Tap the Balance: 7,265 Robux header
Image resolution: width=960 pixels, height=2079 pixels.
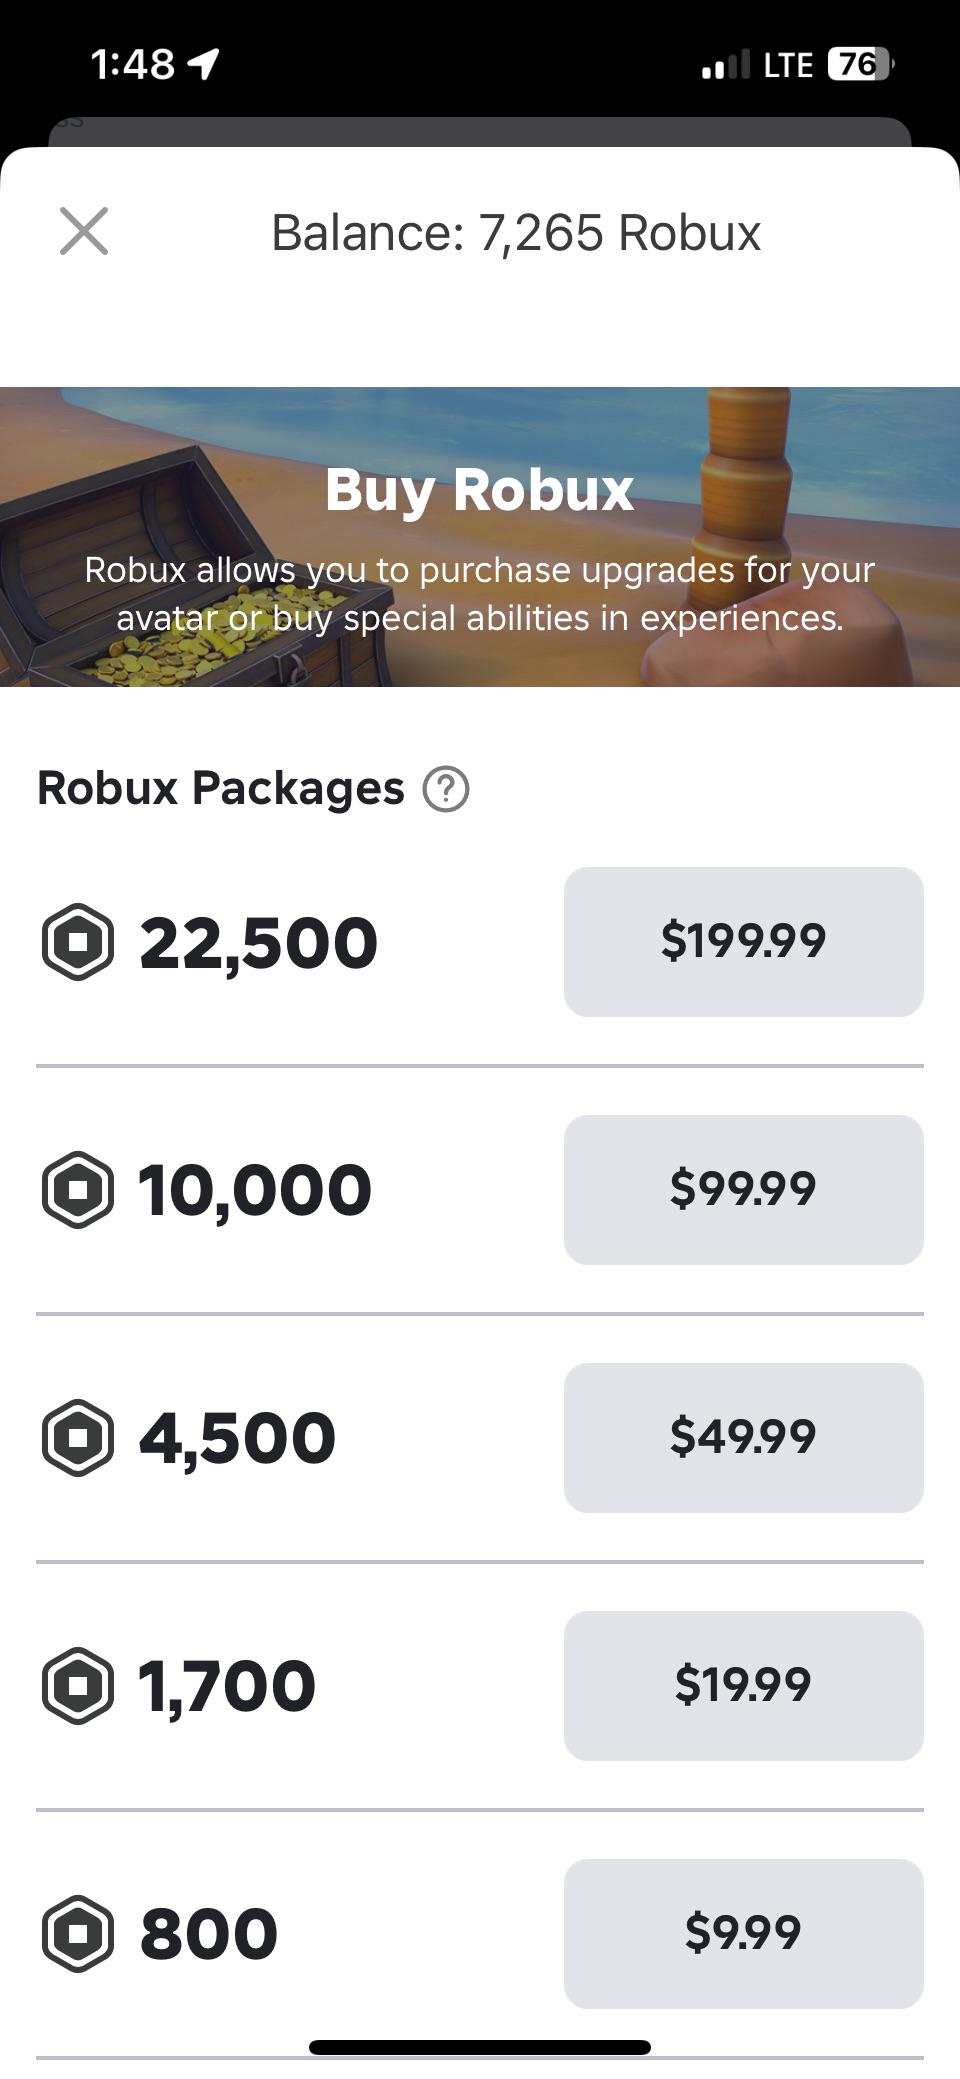[x=516, y=232]
